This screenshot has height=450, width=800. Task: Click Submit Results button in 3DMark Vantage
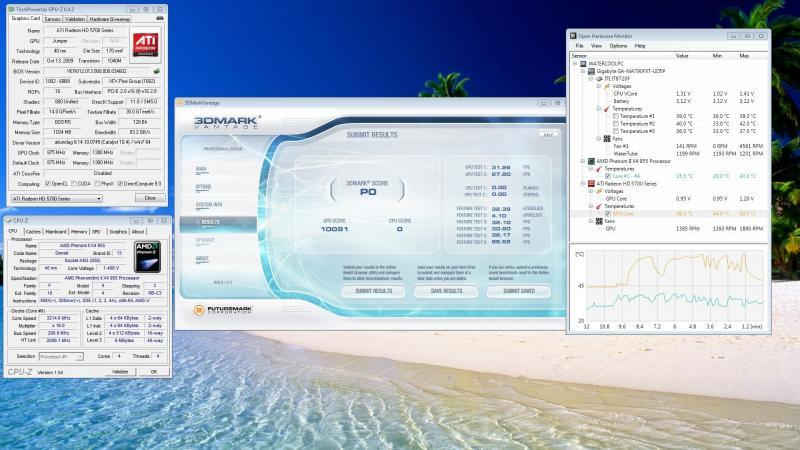click(x=373, y=291)
